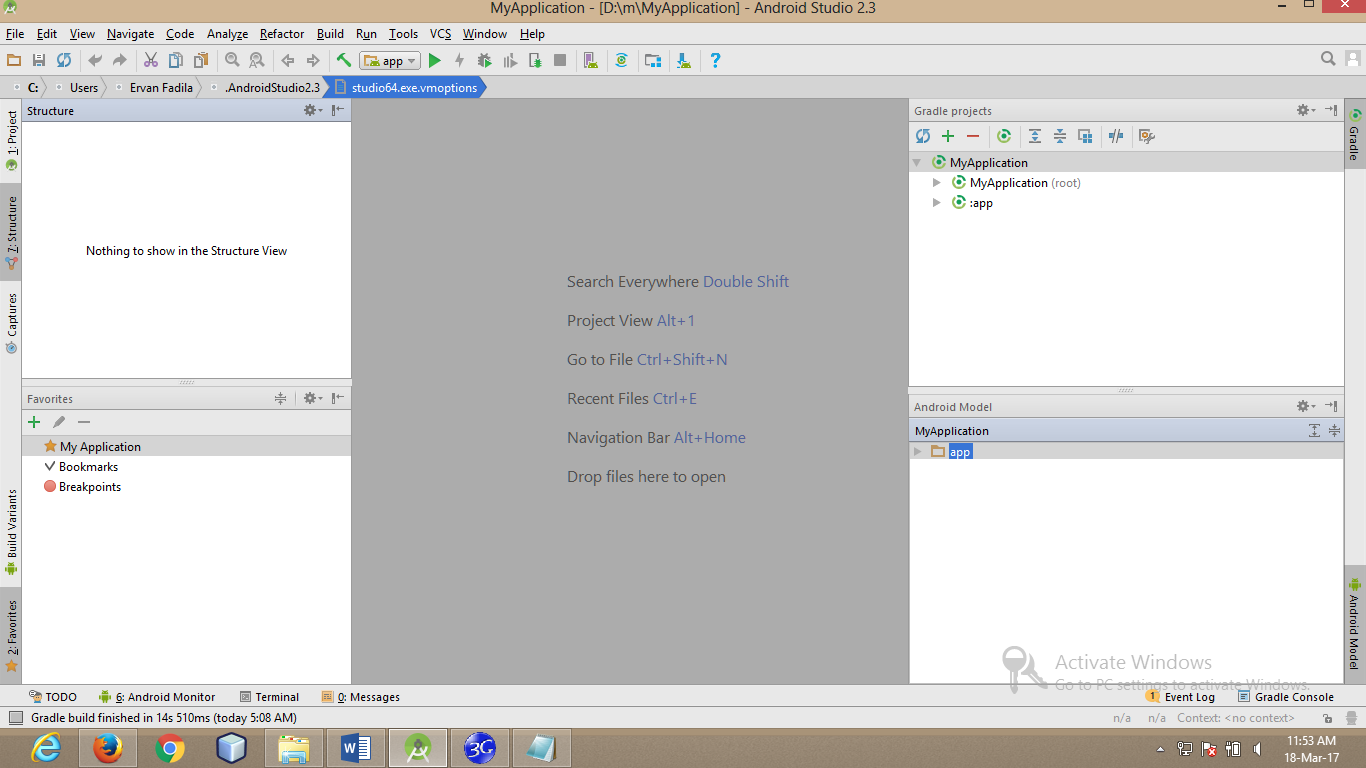1366x768 pixels.
Task: Click the Apply Changes lightning icon
Action: (460, 60)
